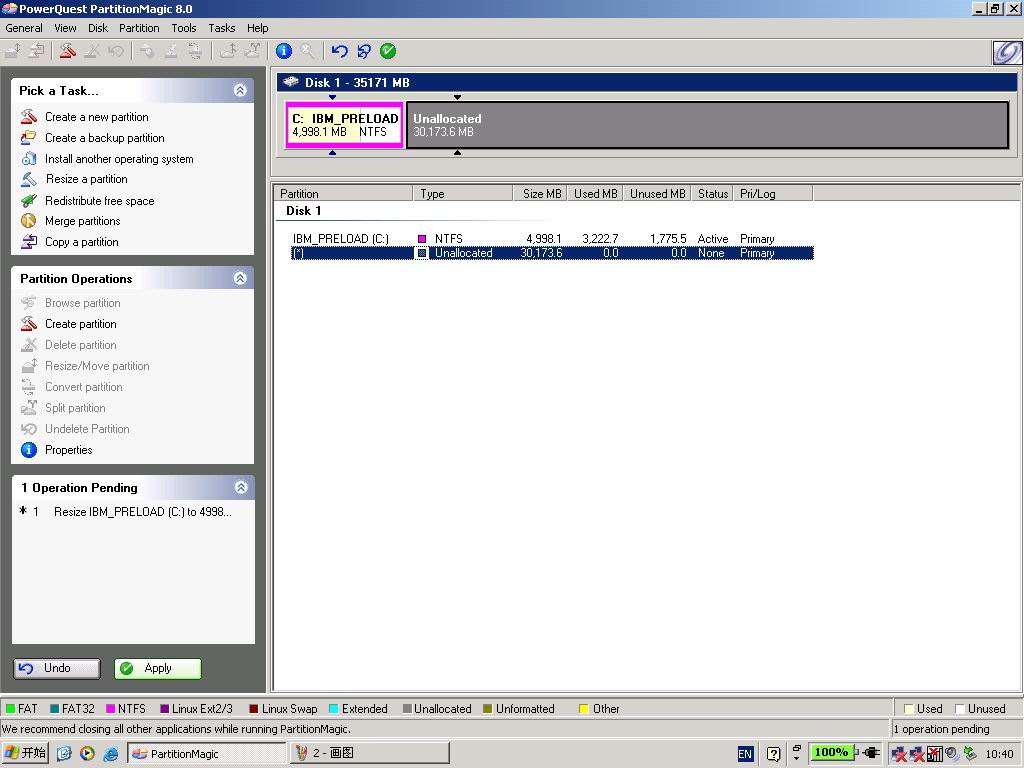Open the Partition menu

pos(139,27)
